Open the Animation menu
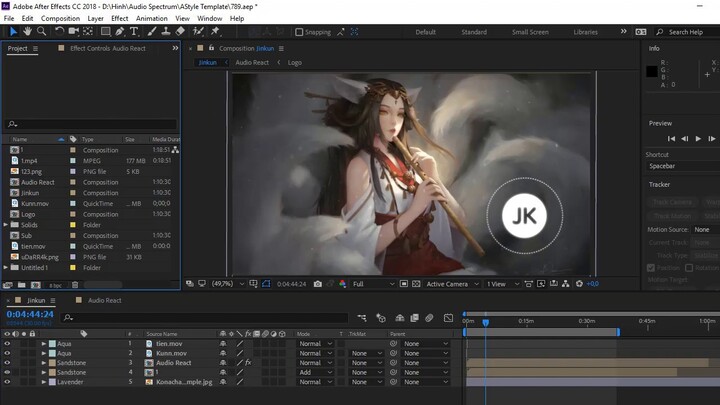 [152, 18]
